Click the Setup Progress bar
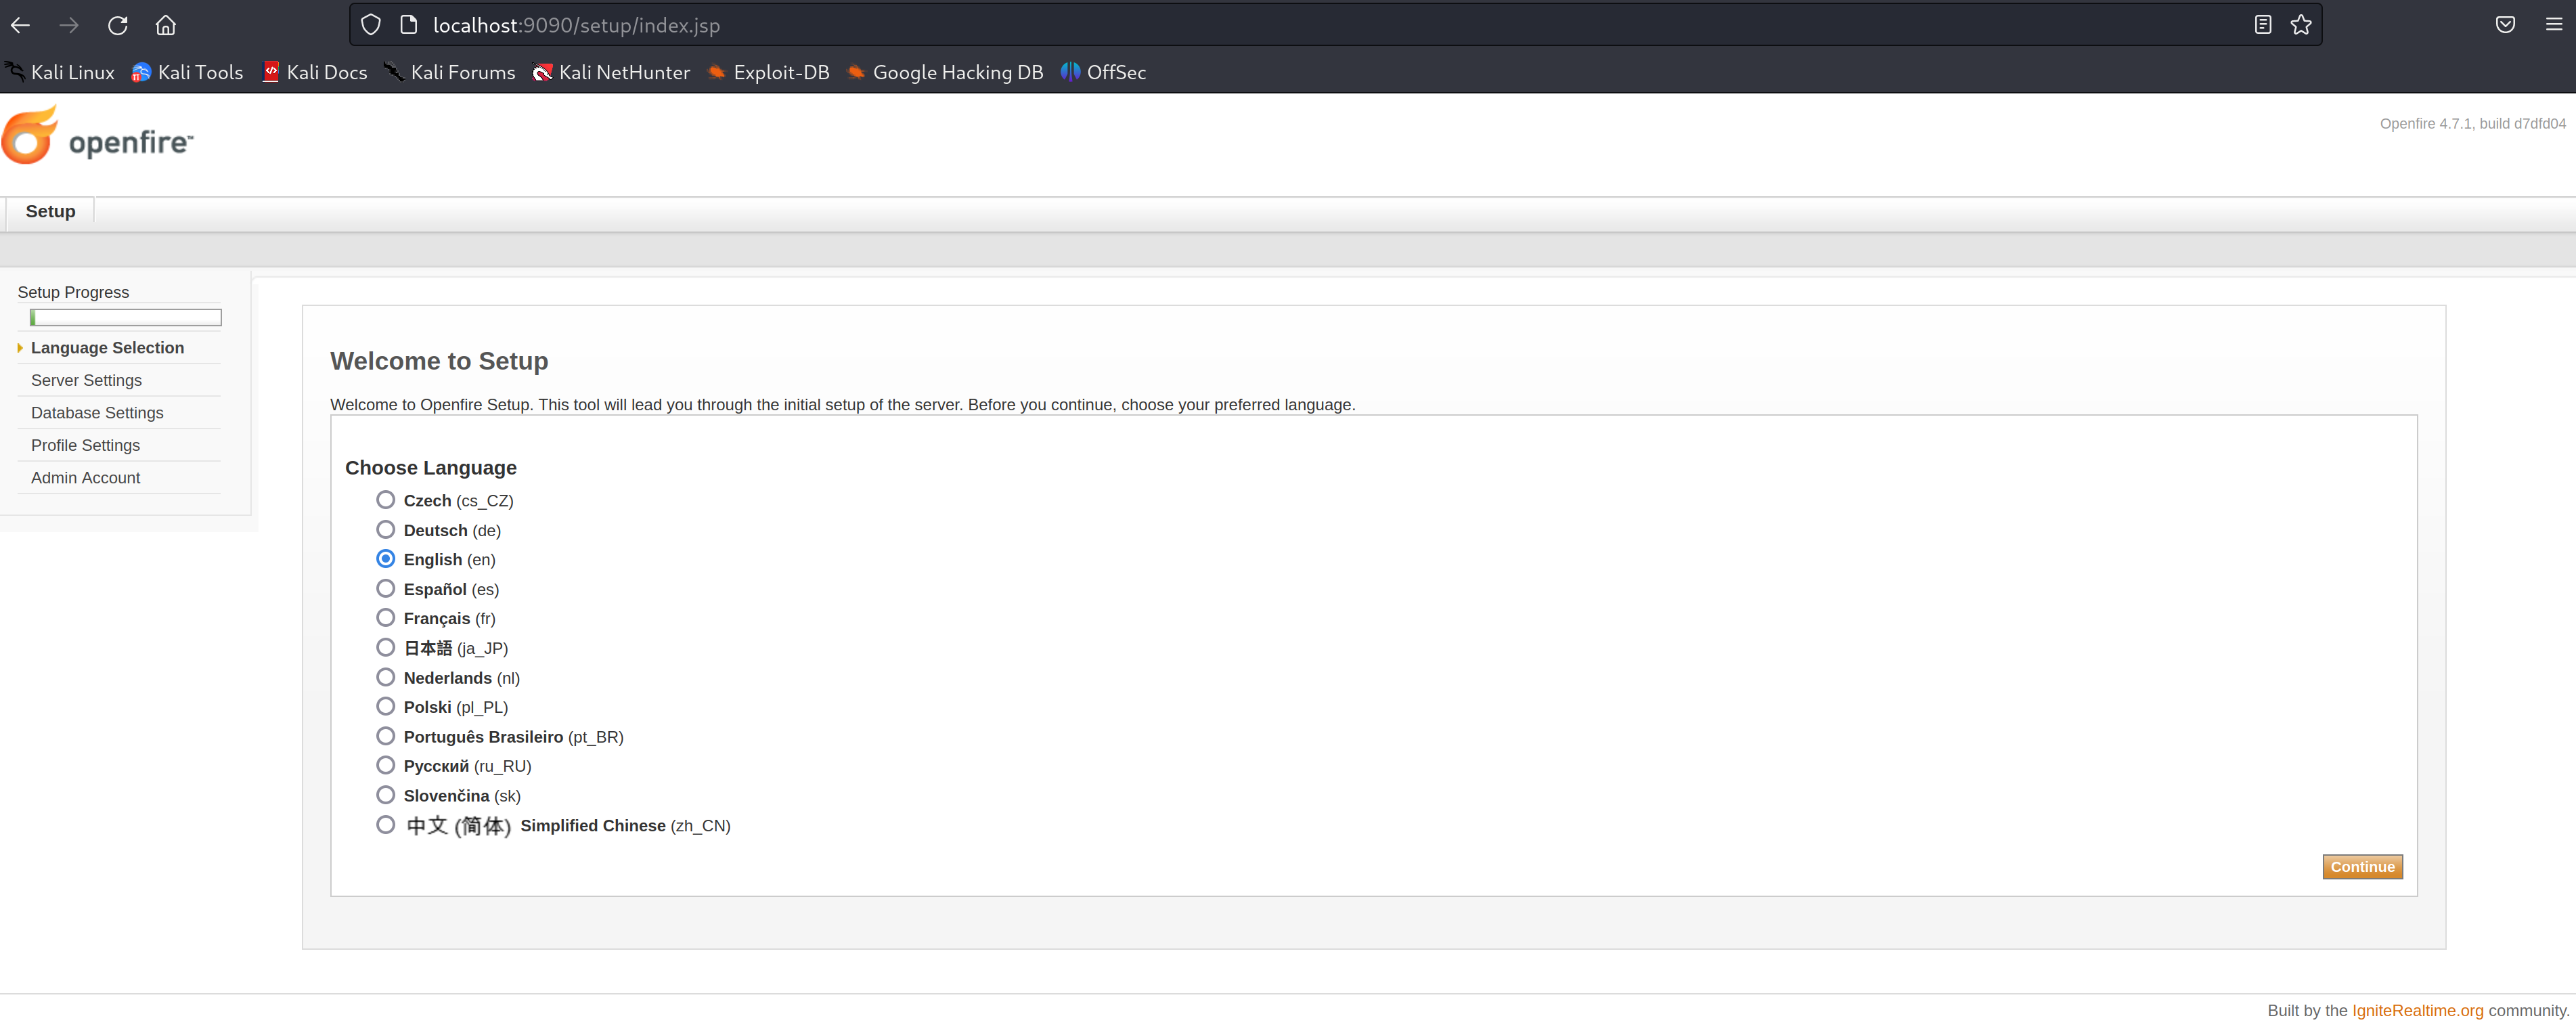 tap(126, 318)
